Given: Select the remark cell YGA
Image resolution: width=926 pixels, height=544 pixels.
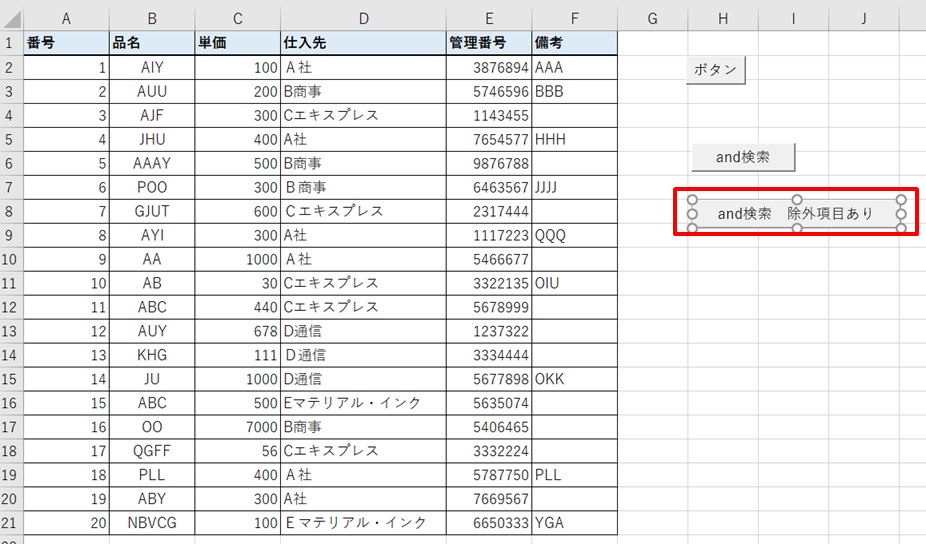Looking at the screenshot, I should click(x=575, y=523).
